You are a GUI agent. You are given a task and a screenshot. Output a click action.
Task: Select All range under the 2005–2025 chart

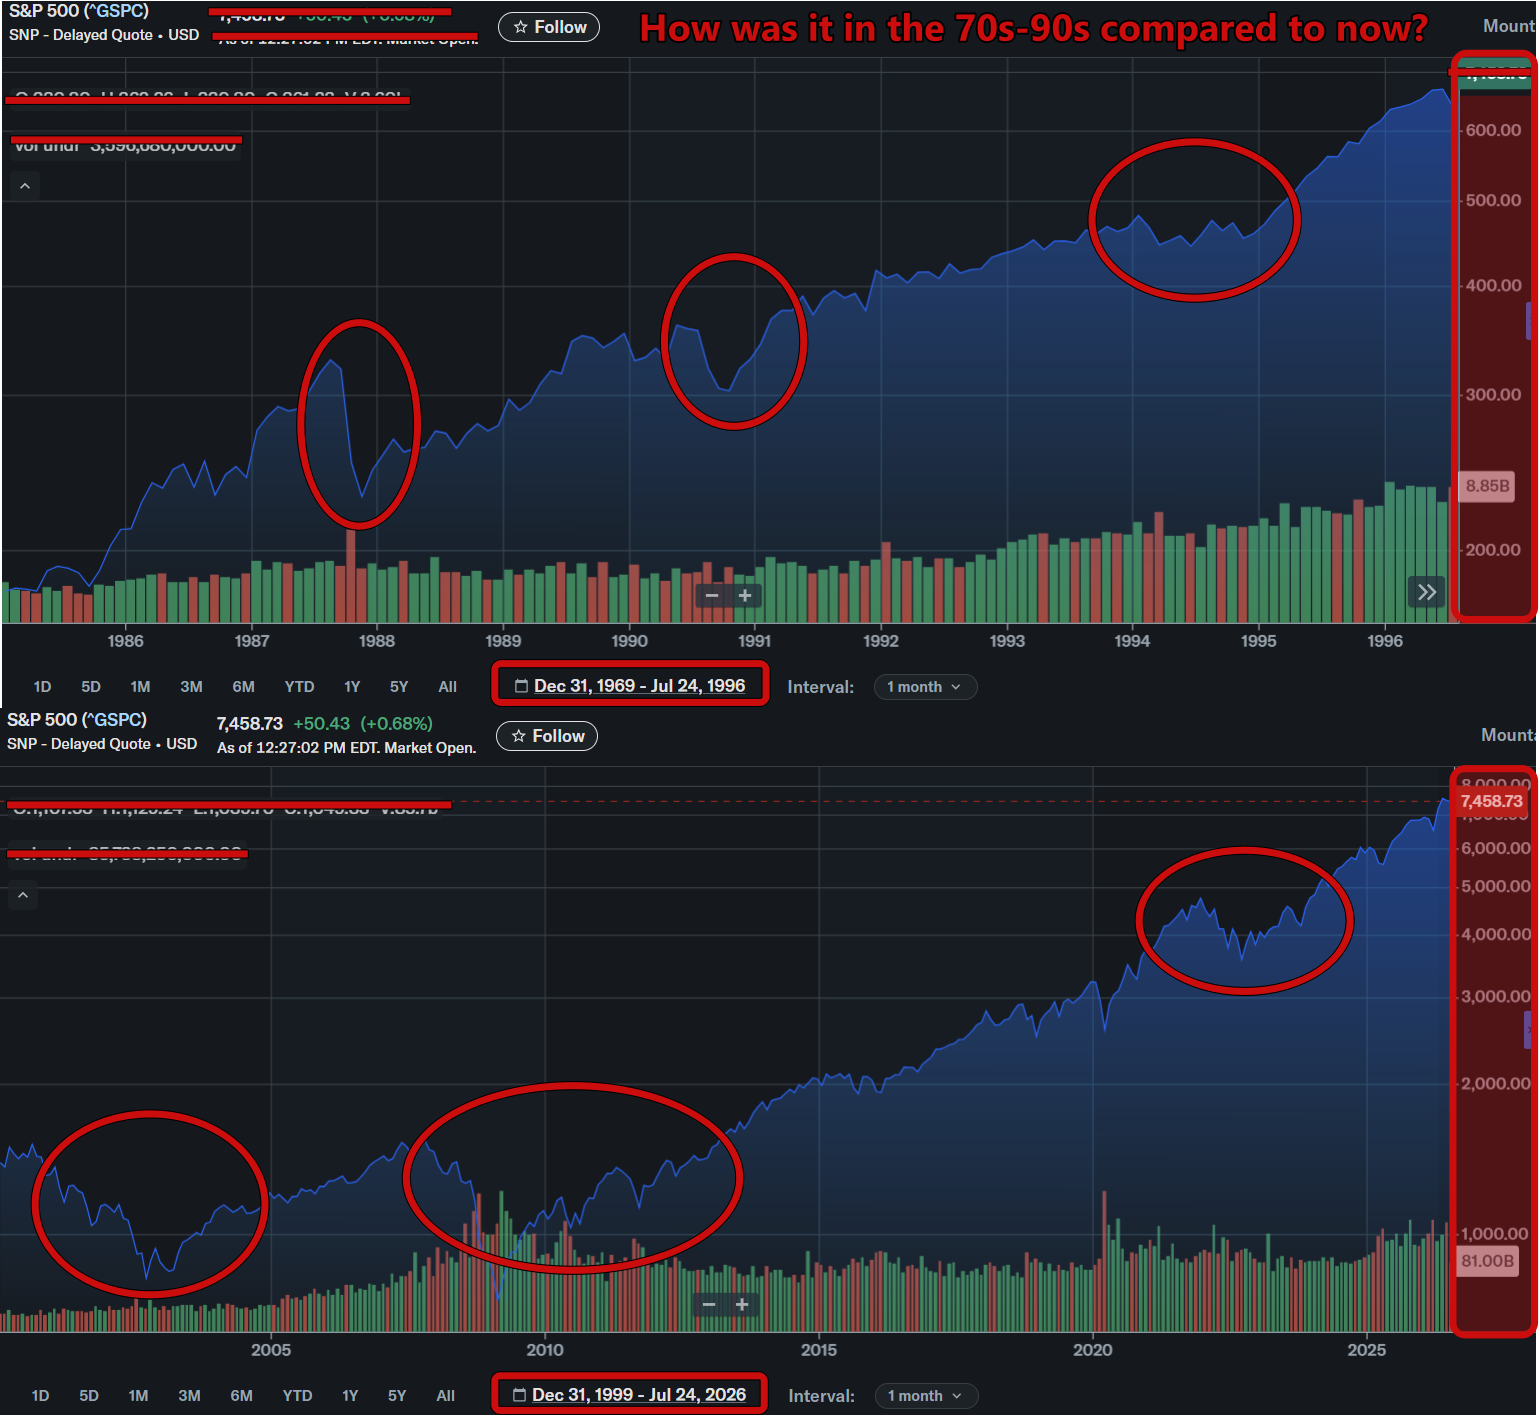coord(445,1396)
